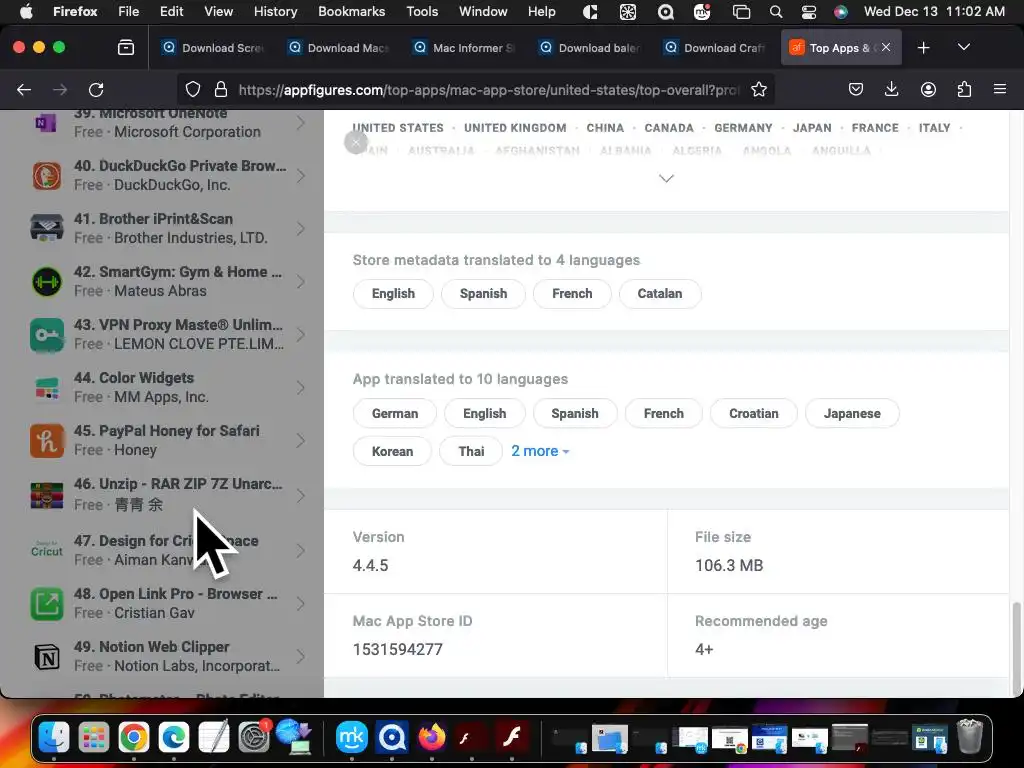Open Trash from the Dock

click(x=970, y=738)
